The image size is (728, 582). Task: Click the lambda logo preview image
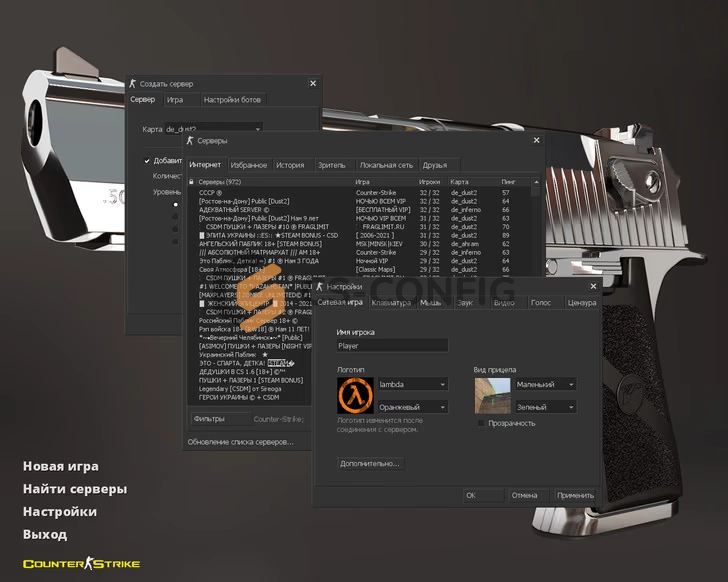pos(355,395)
